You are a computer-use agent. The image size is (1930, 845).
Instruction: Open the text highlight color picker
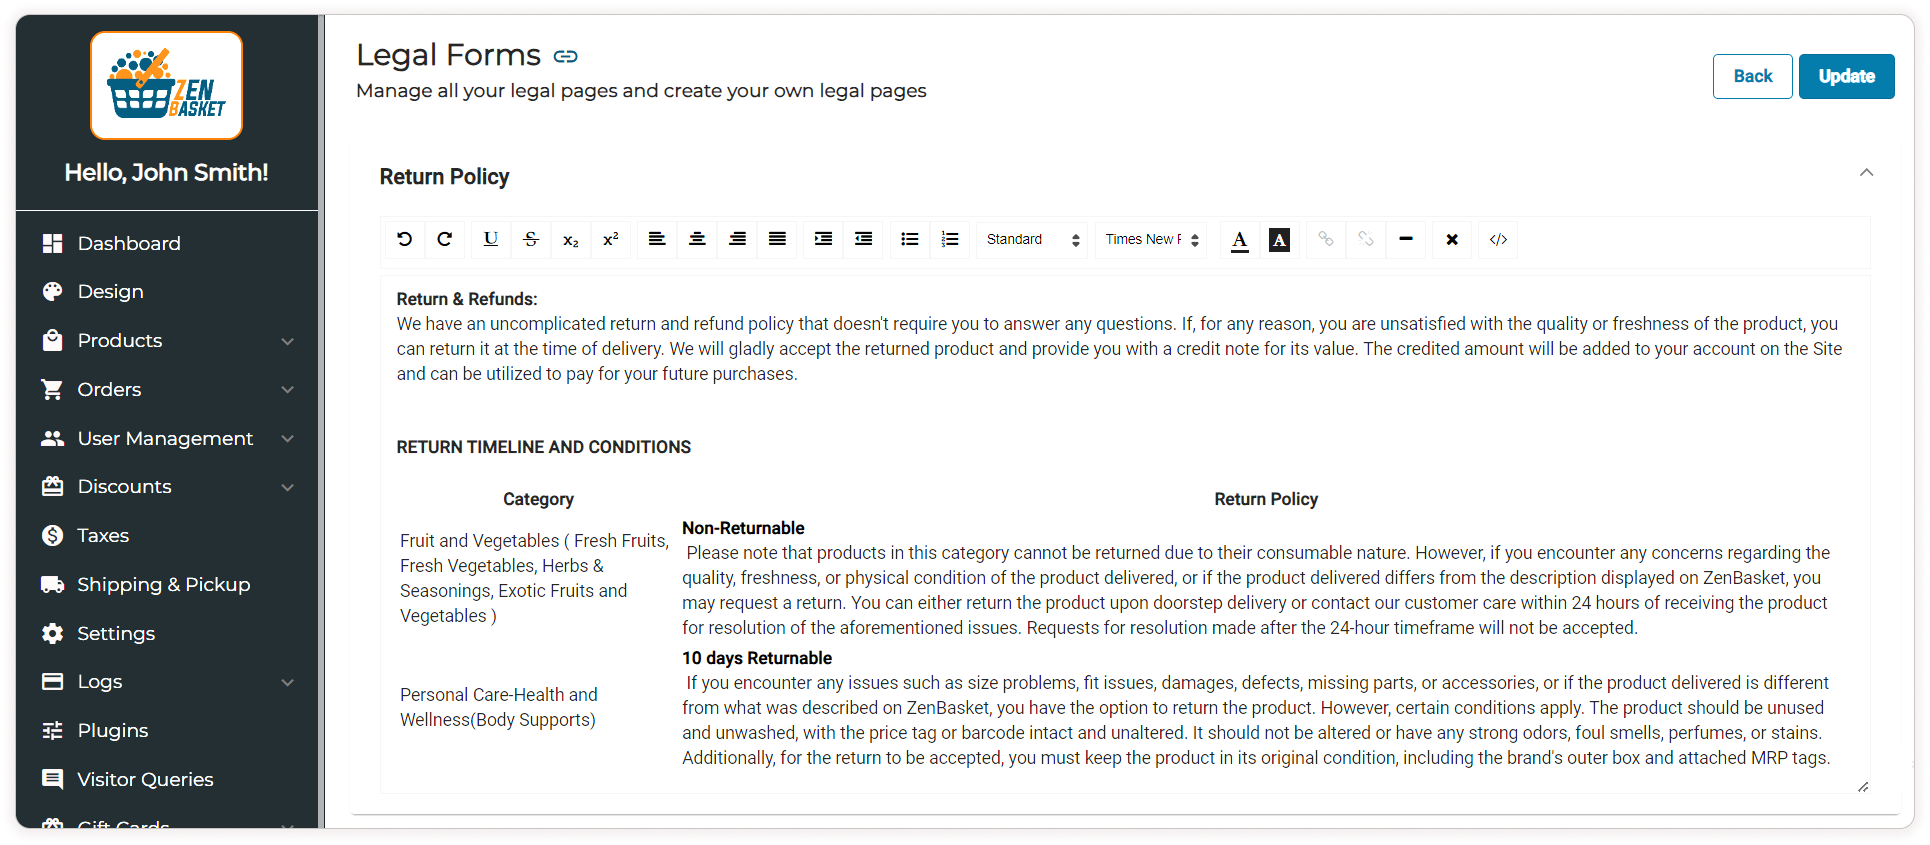pos(1279,239)
